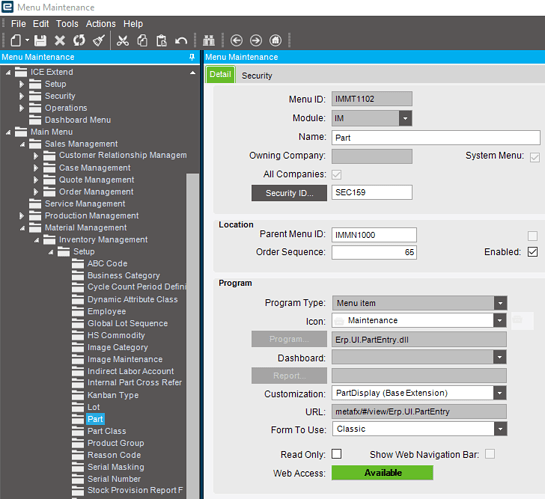Image resolution: width=545 pixels, height=499 pixels.
Task: Click the Security ID... button
Action: click(x=289, y=193)
